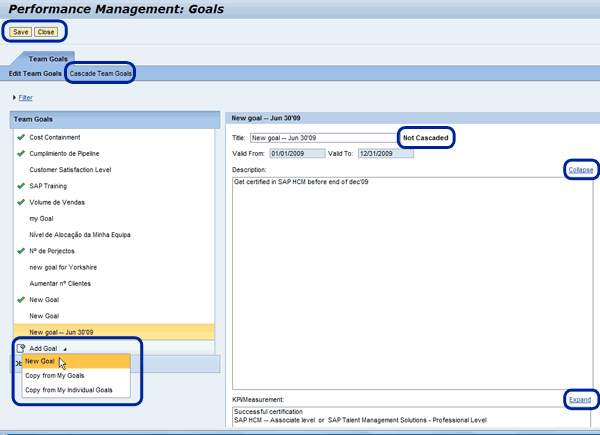
Task: Click green checkmark beside Nº de Porjectos
Action: 21,250
